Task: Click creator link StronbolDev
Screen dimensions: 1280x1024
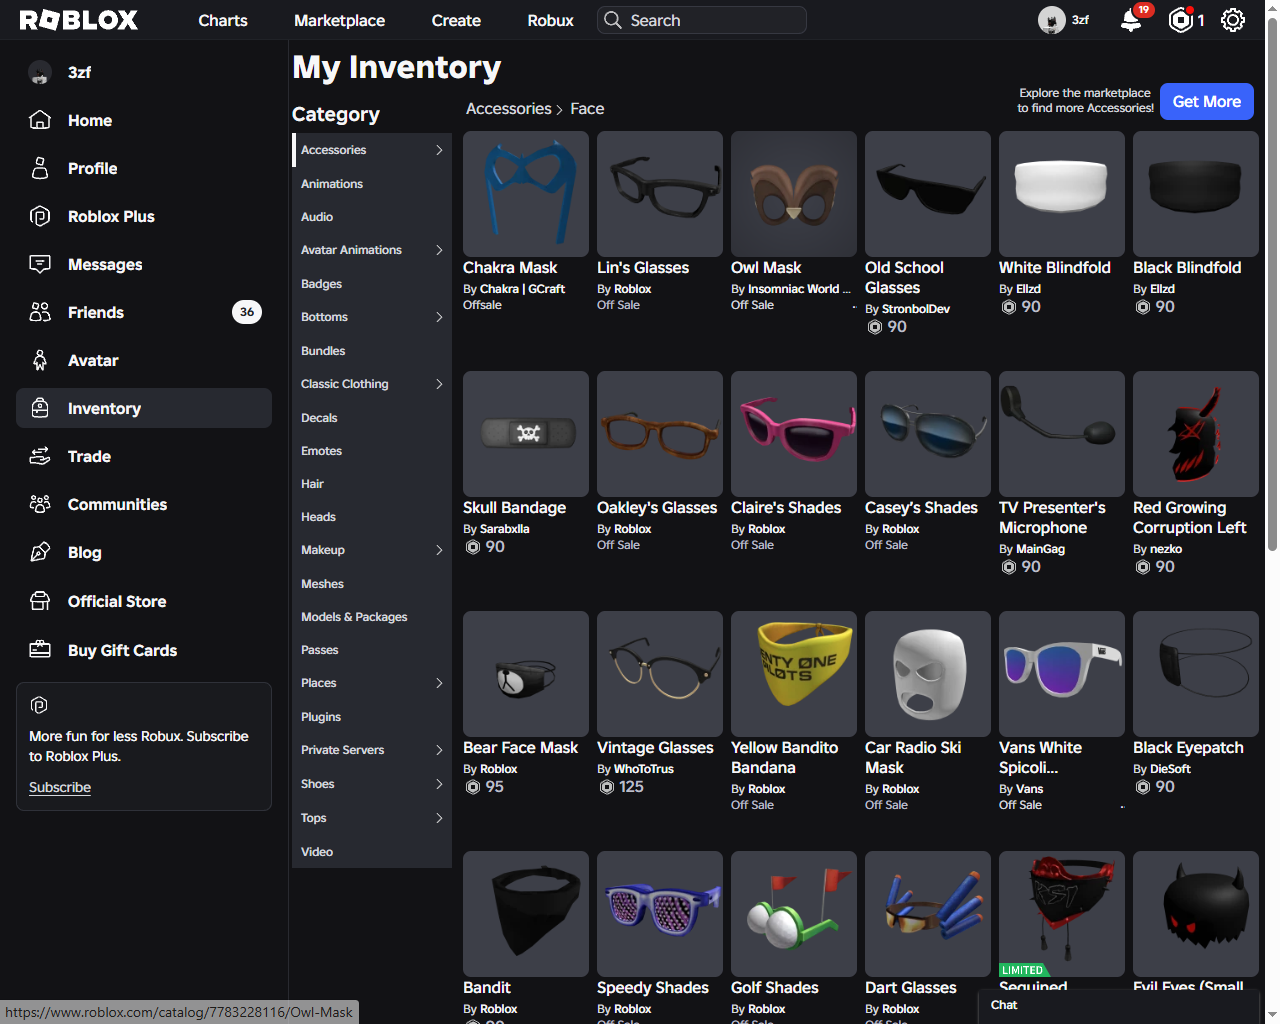Action: click(x=916, y=309)
